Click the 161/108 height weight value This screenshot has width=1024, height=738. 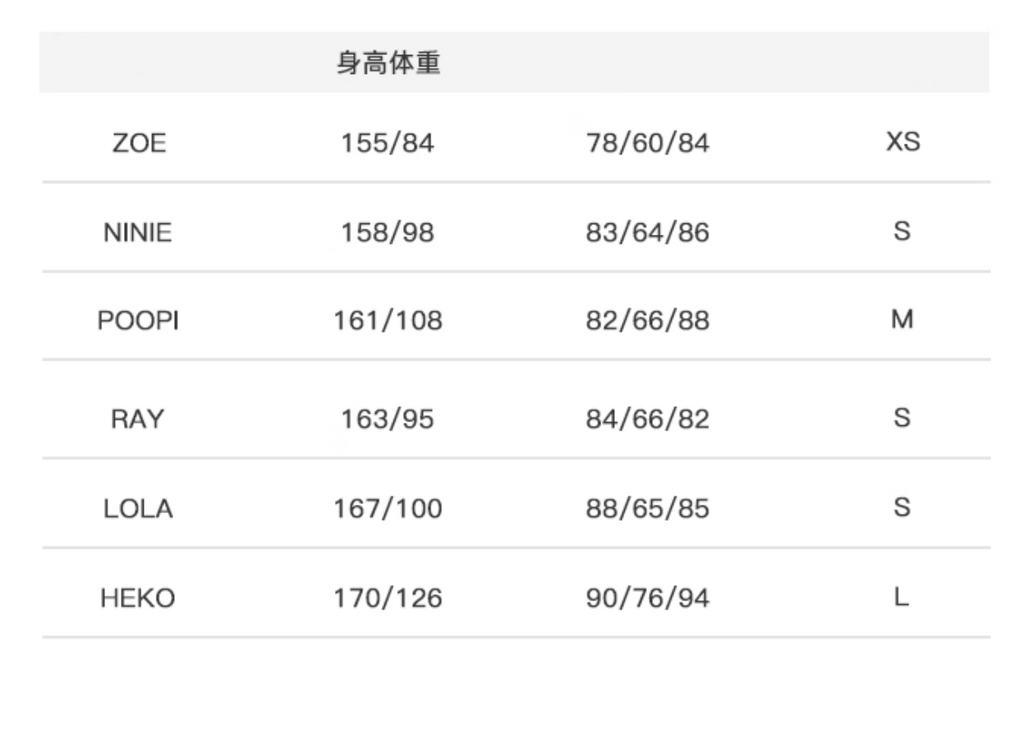pos(388,322)
